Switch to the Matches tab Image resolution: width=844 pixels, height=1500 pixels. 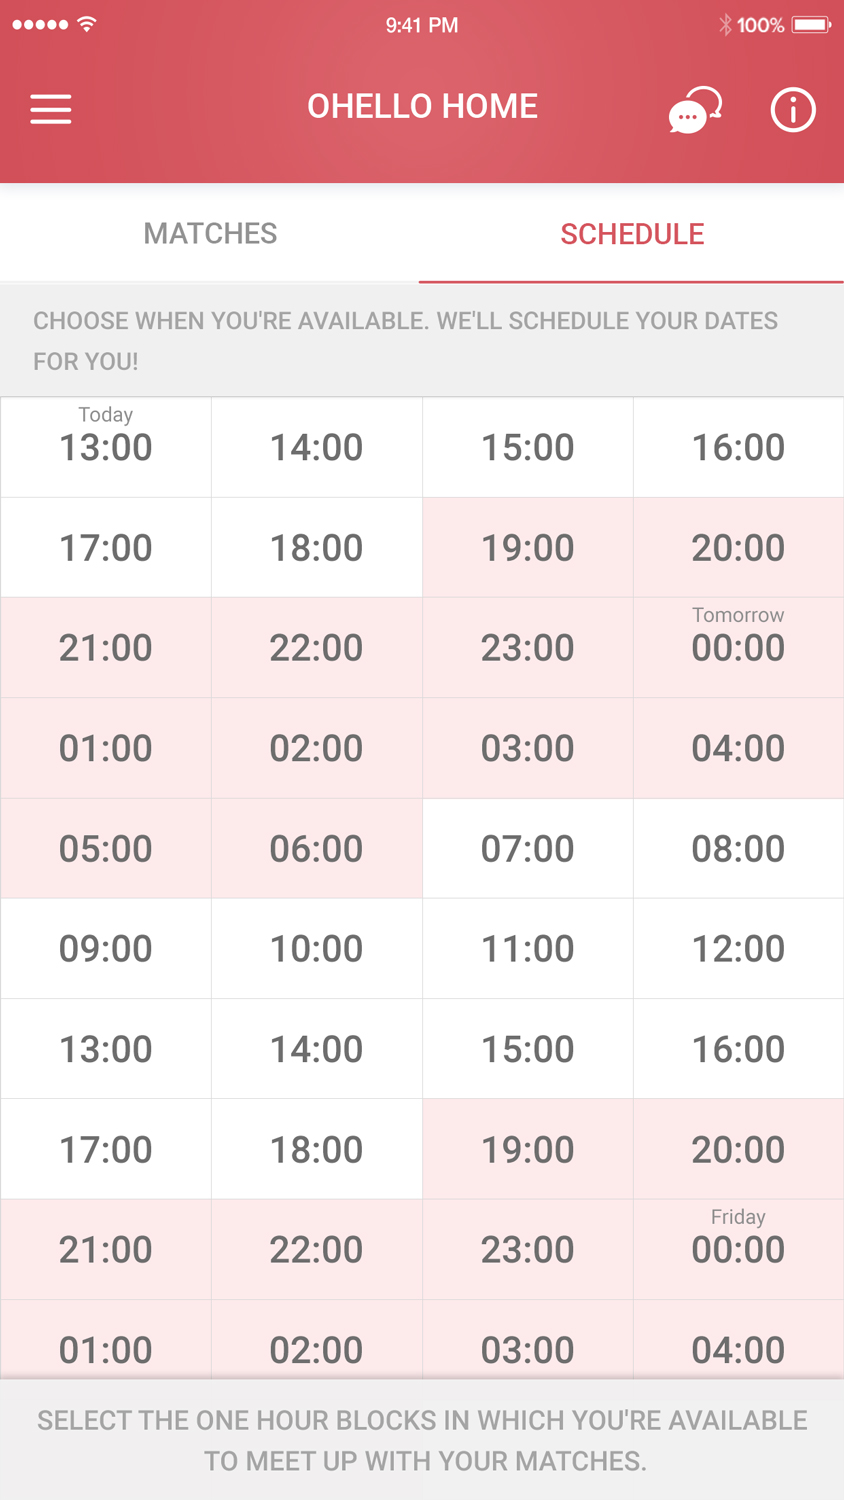pyautogui.click(x=210, y=234)
